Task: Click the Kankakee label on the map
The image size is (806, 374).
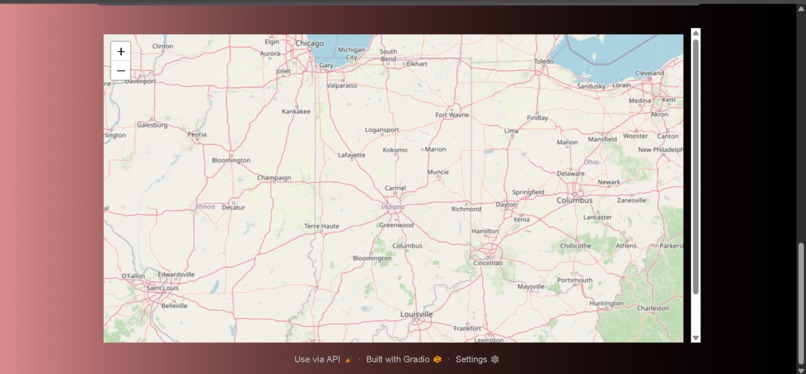Action: (296, 111)
